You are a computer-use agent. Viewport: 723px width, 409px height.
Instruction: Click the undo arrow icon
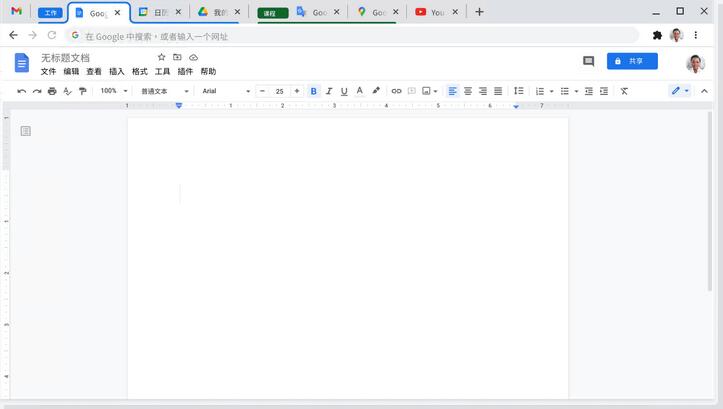(22, 91)
